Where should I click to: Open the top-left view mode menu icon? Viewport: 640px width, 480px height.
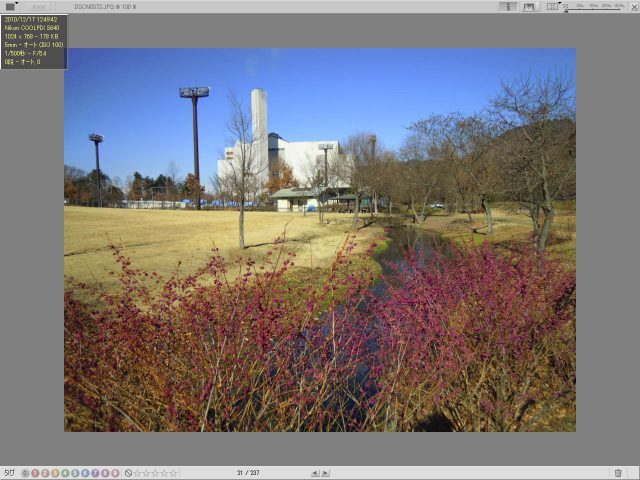pos(10,6)
